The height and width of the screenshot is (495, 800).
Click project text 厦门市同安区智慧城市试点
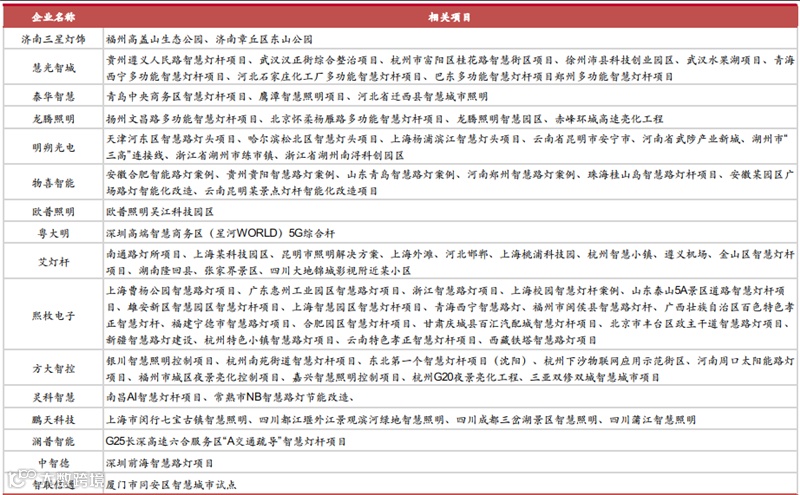tap(171, 484)
